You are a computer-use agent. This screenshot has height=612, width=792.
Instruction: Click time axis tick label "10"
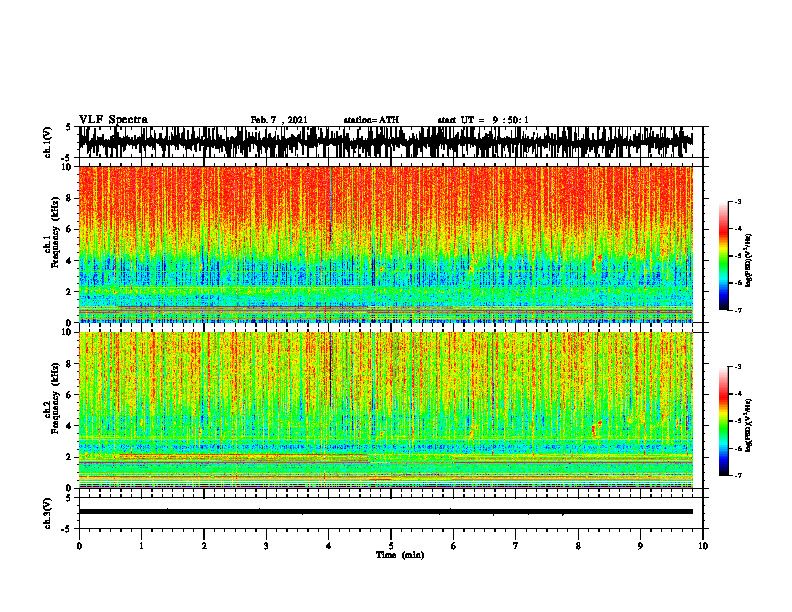703,546
